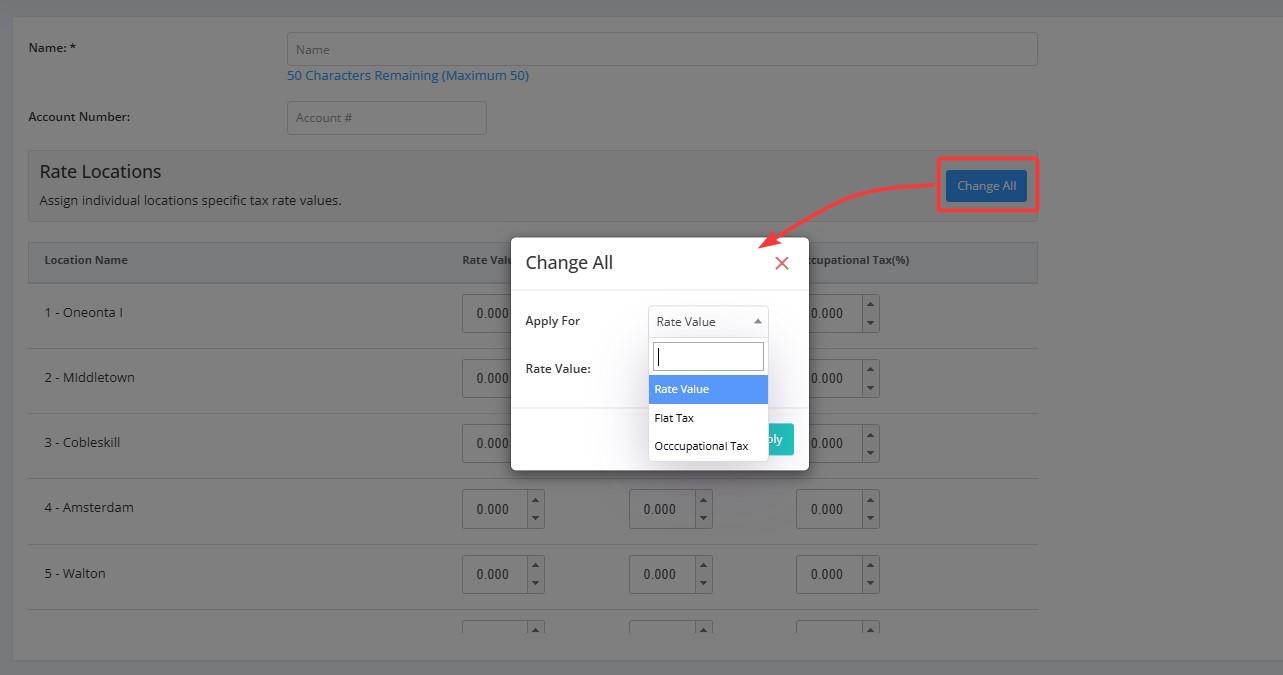Click Occupational Tax field for 5 - Walton
Viewport: 1283px width, 675px height.
coord(829,574)
